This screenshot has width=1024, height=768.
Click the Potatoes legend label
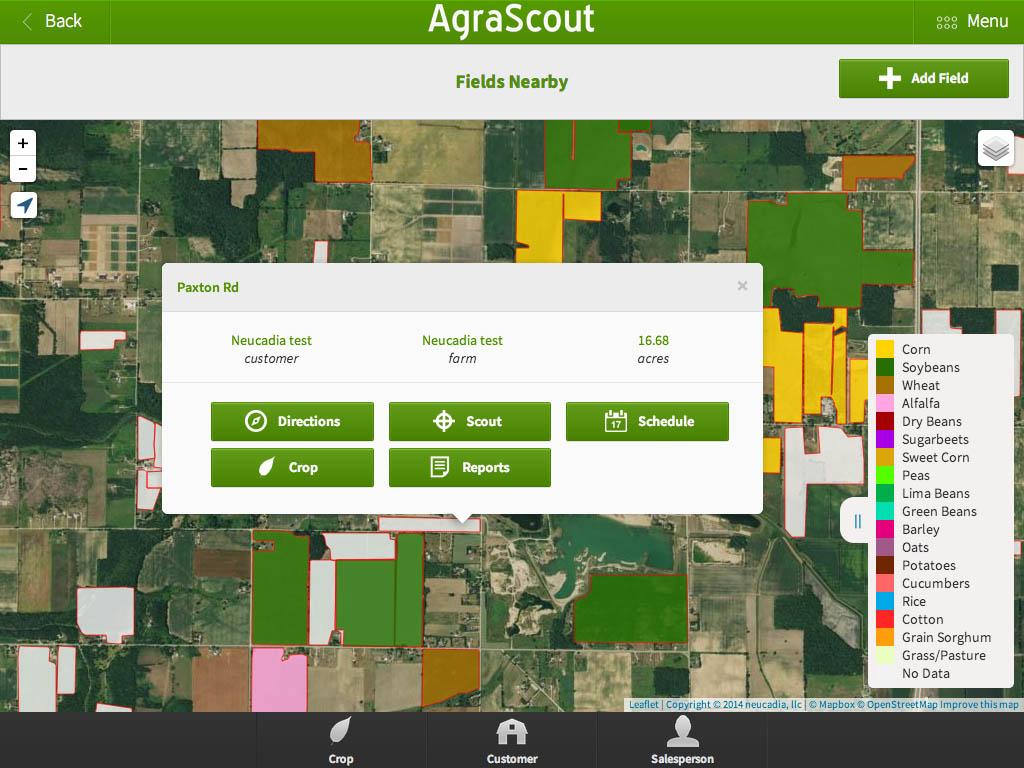click(x=929, y=566)
